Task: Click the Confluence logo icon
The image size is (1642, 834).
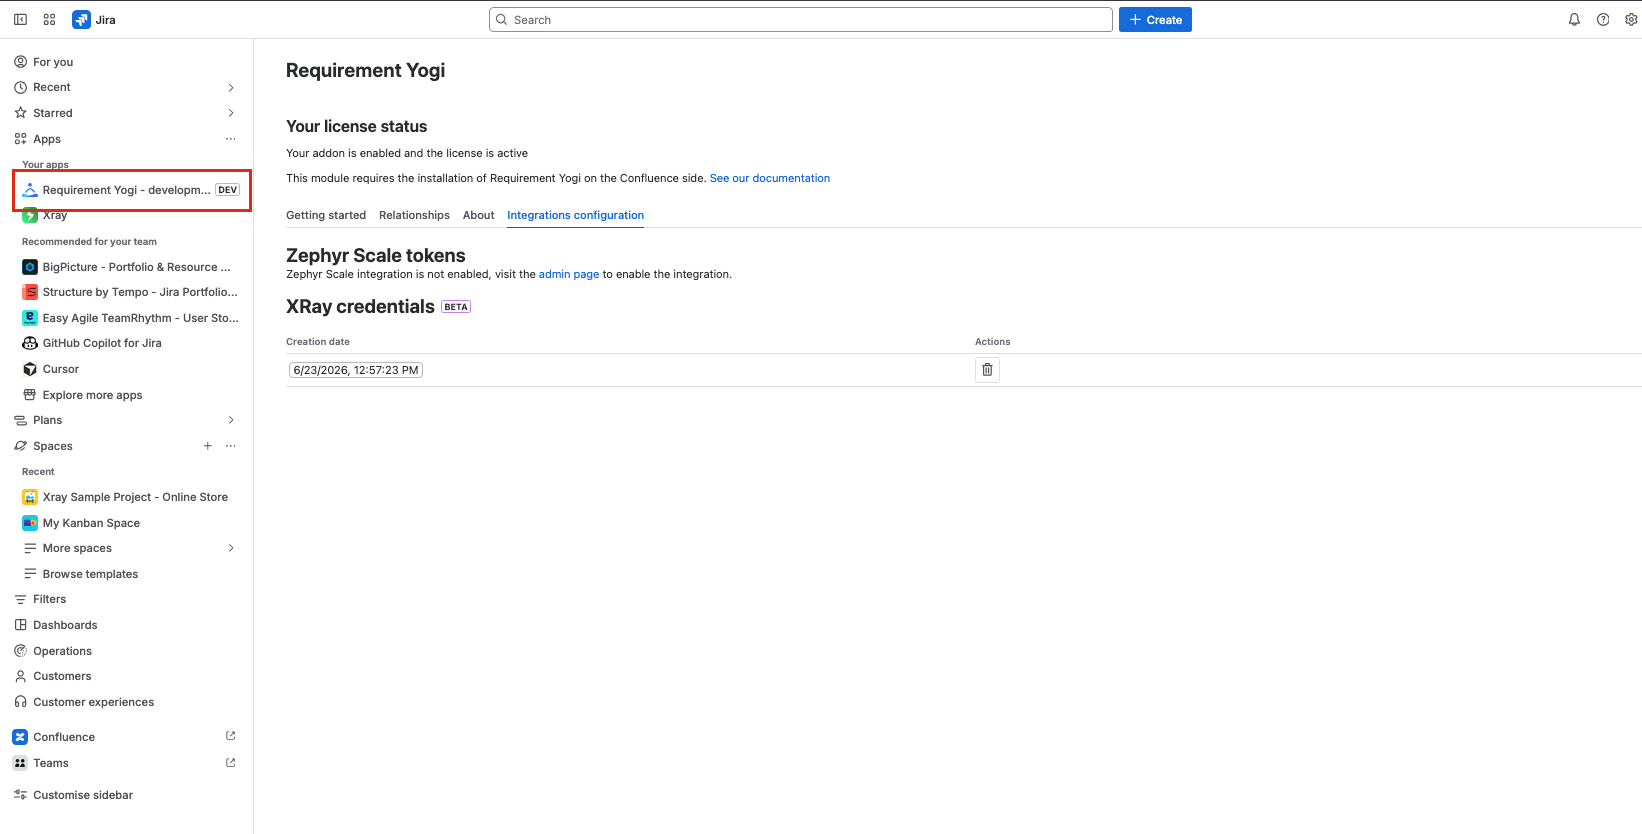Action: pos(20,737)
